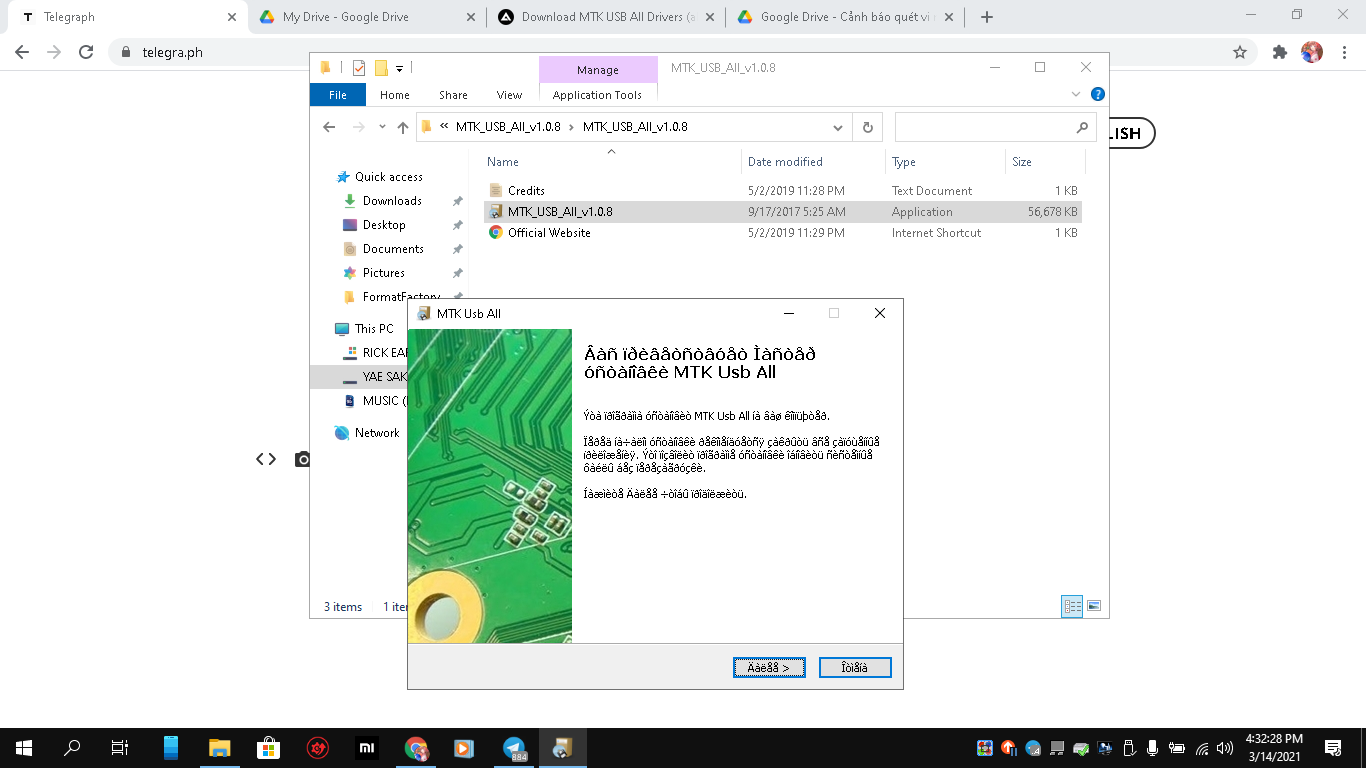
Task: Open Windows taskbar search
Action: pos(72,748)
